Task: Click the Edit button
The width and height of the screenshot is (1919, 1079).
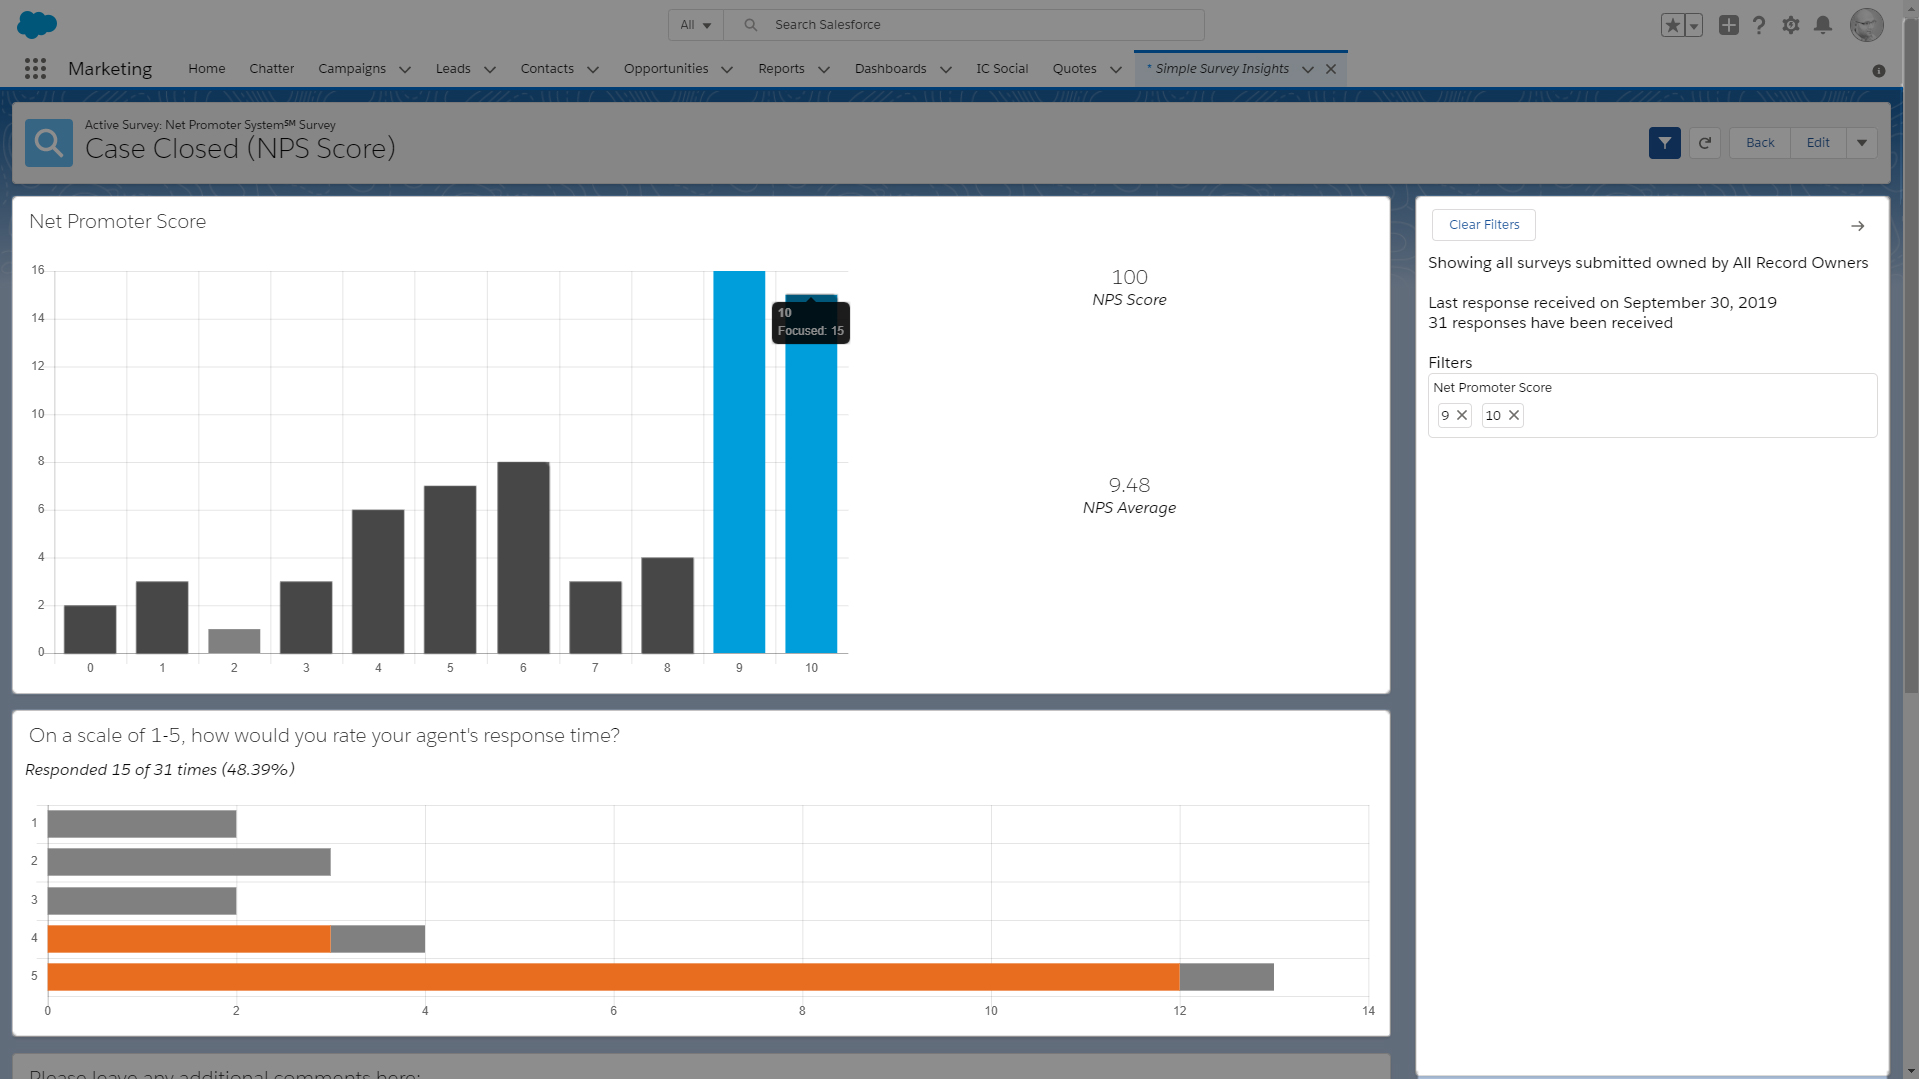Action: click(x=1818, y=143)
